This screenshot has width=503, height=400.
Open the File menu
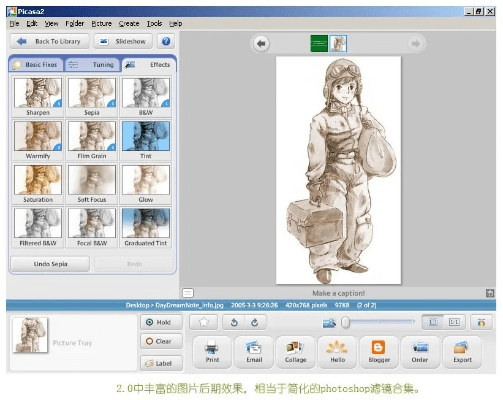tap(14, 24)
